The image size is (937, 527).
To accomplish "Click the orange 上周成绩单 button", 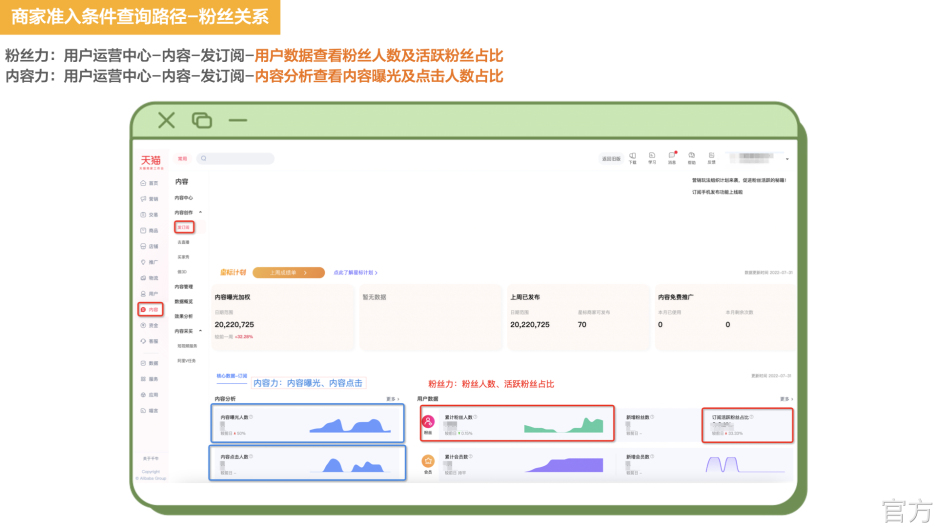I will [288, 272].
